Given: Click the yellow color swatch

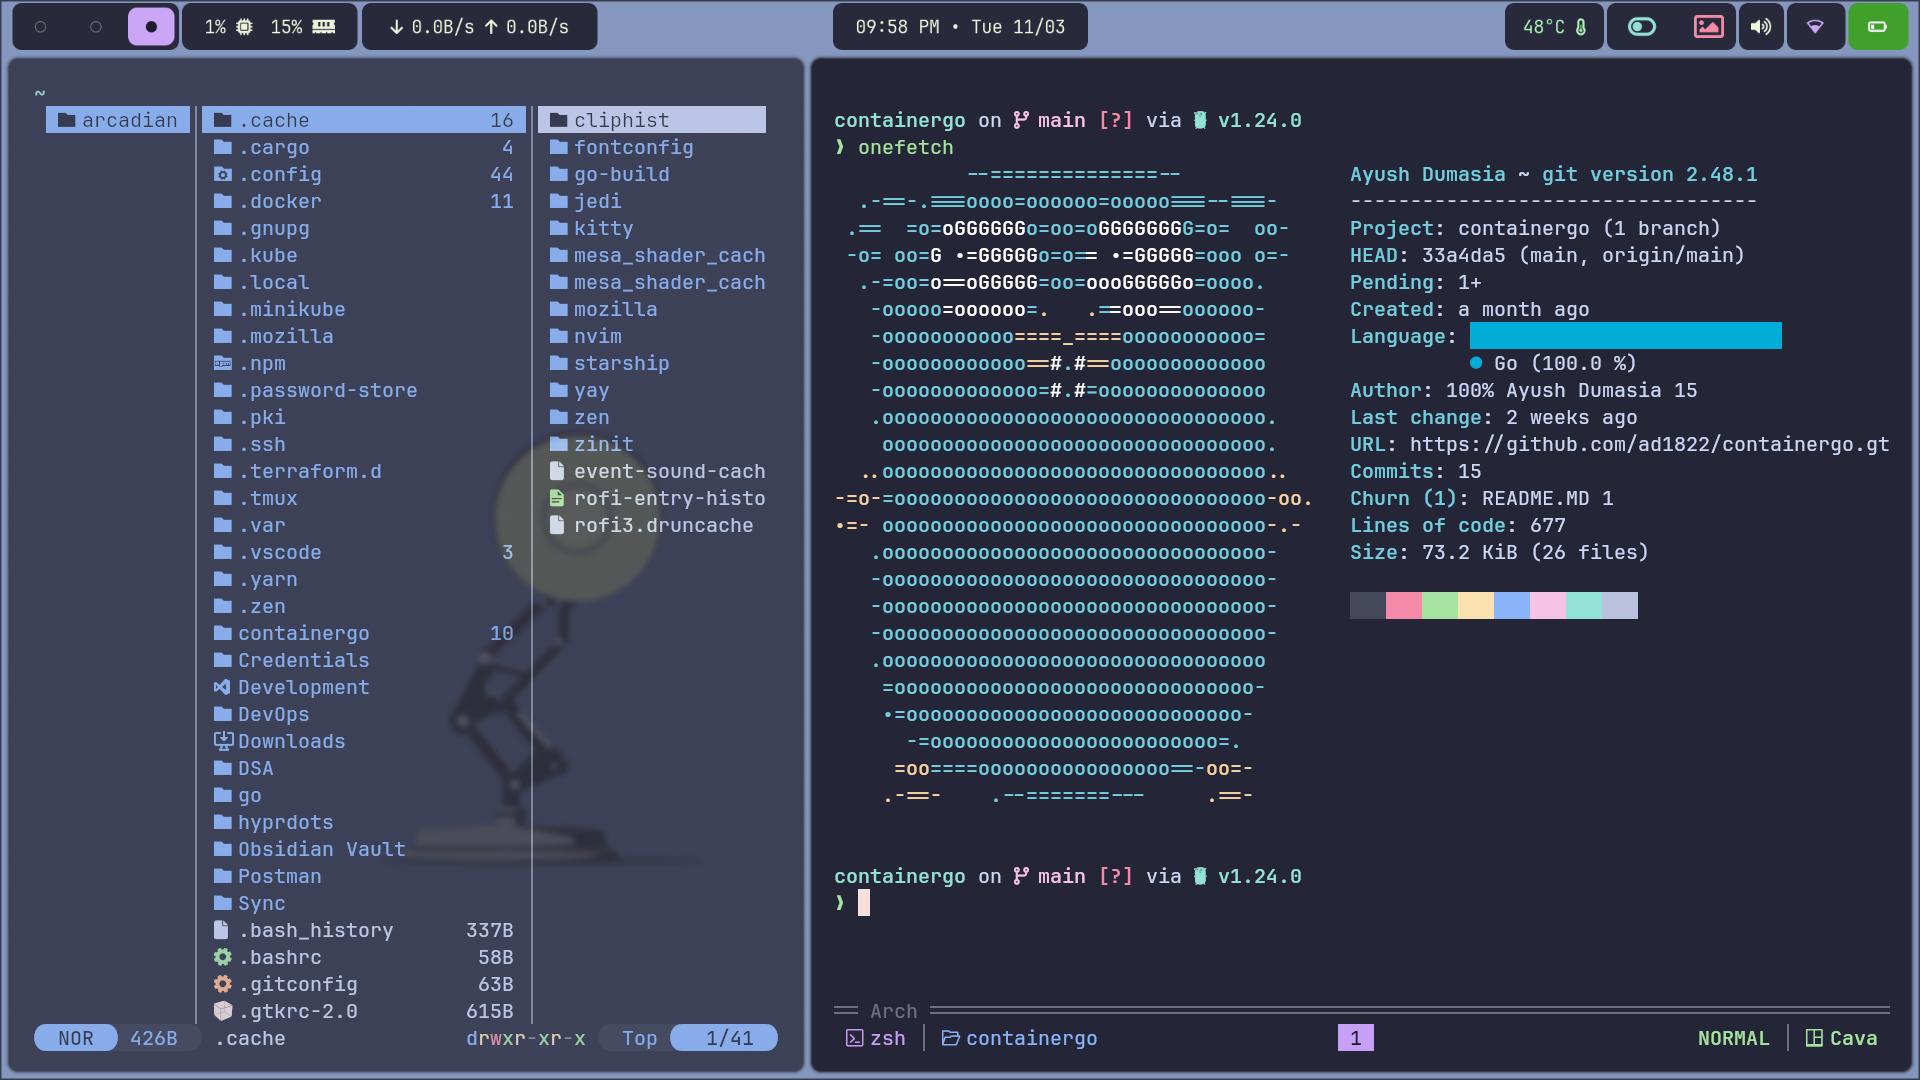Looking at the screenshot, I should coord(1476,605).
